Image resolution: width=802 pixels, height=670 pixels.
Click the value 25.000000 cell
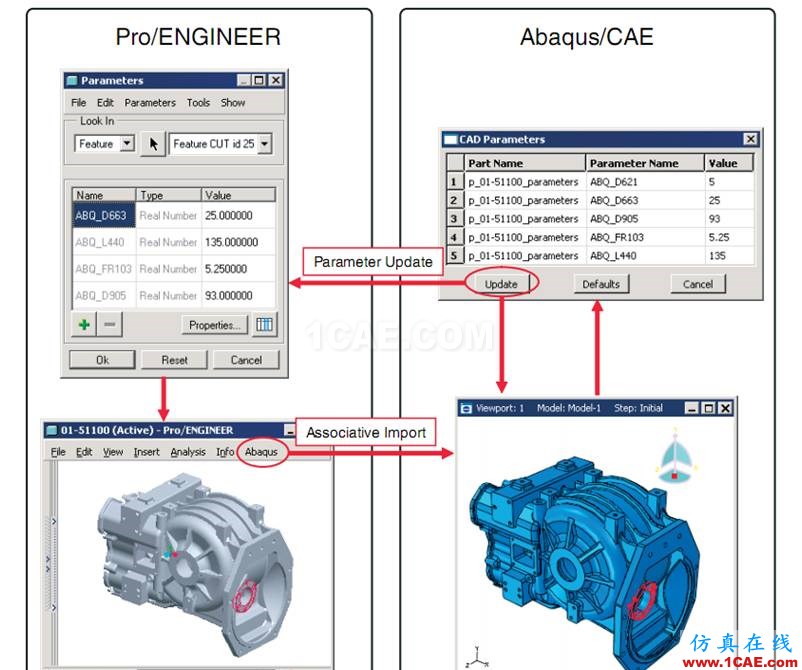click(x=238, y=215)
